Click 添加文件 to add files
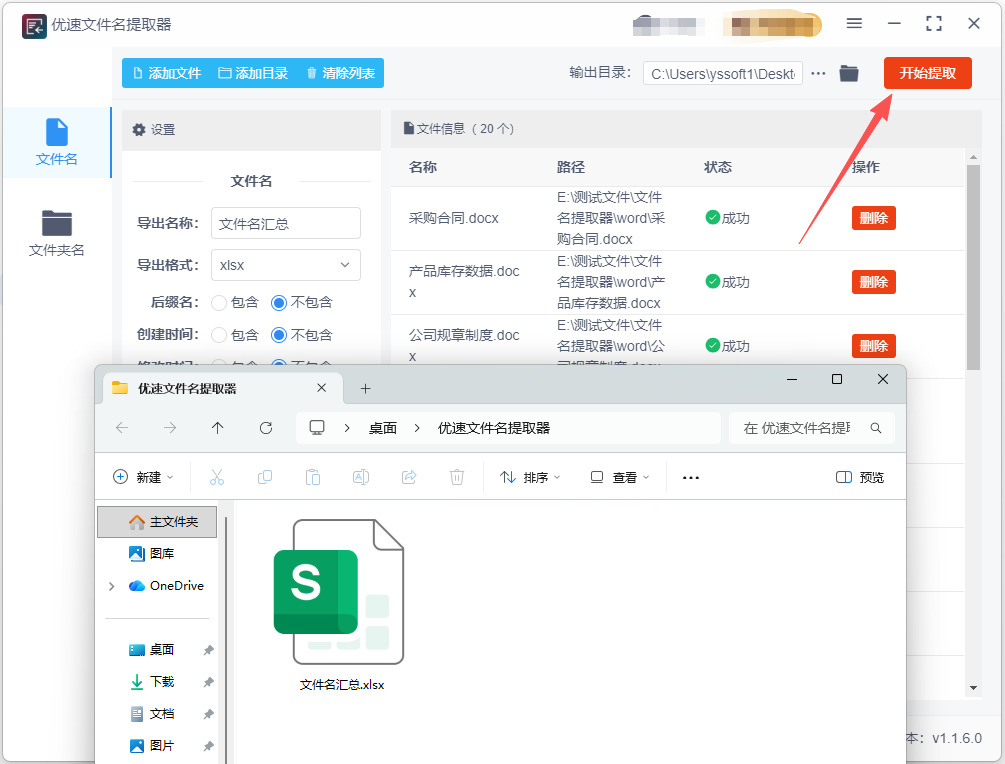 click(x=167, y=73)
